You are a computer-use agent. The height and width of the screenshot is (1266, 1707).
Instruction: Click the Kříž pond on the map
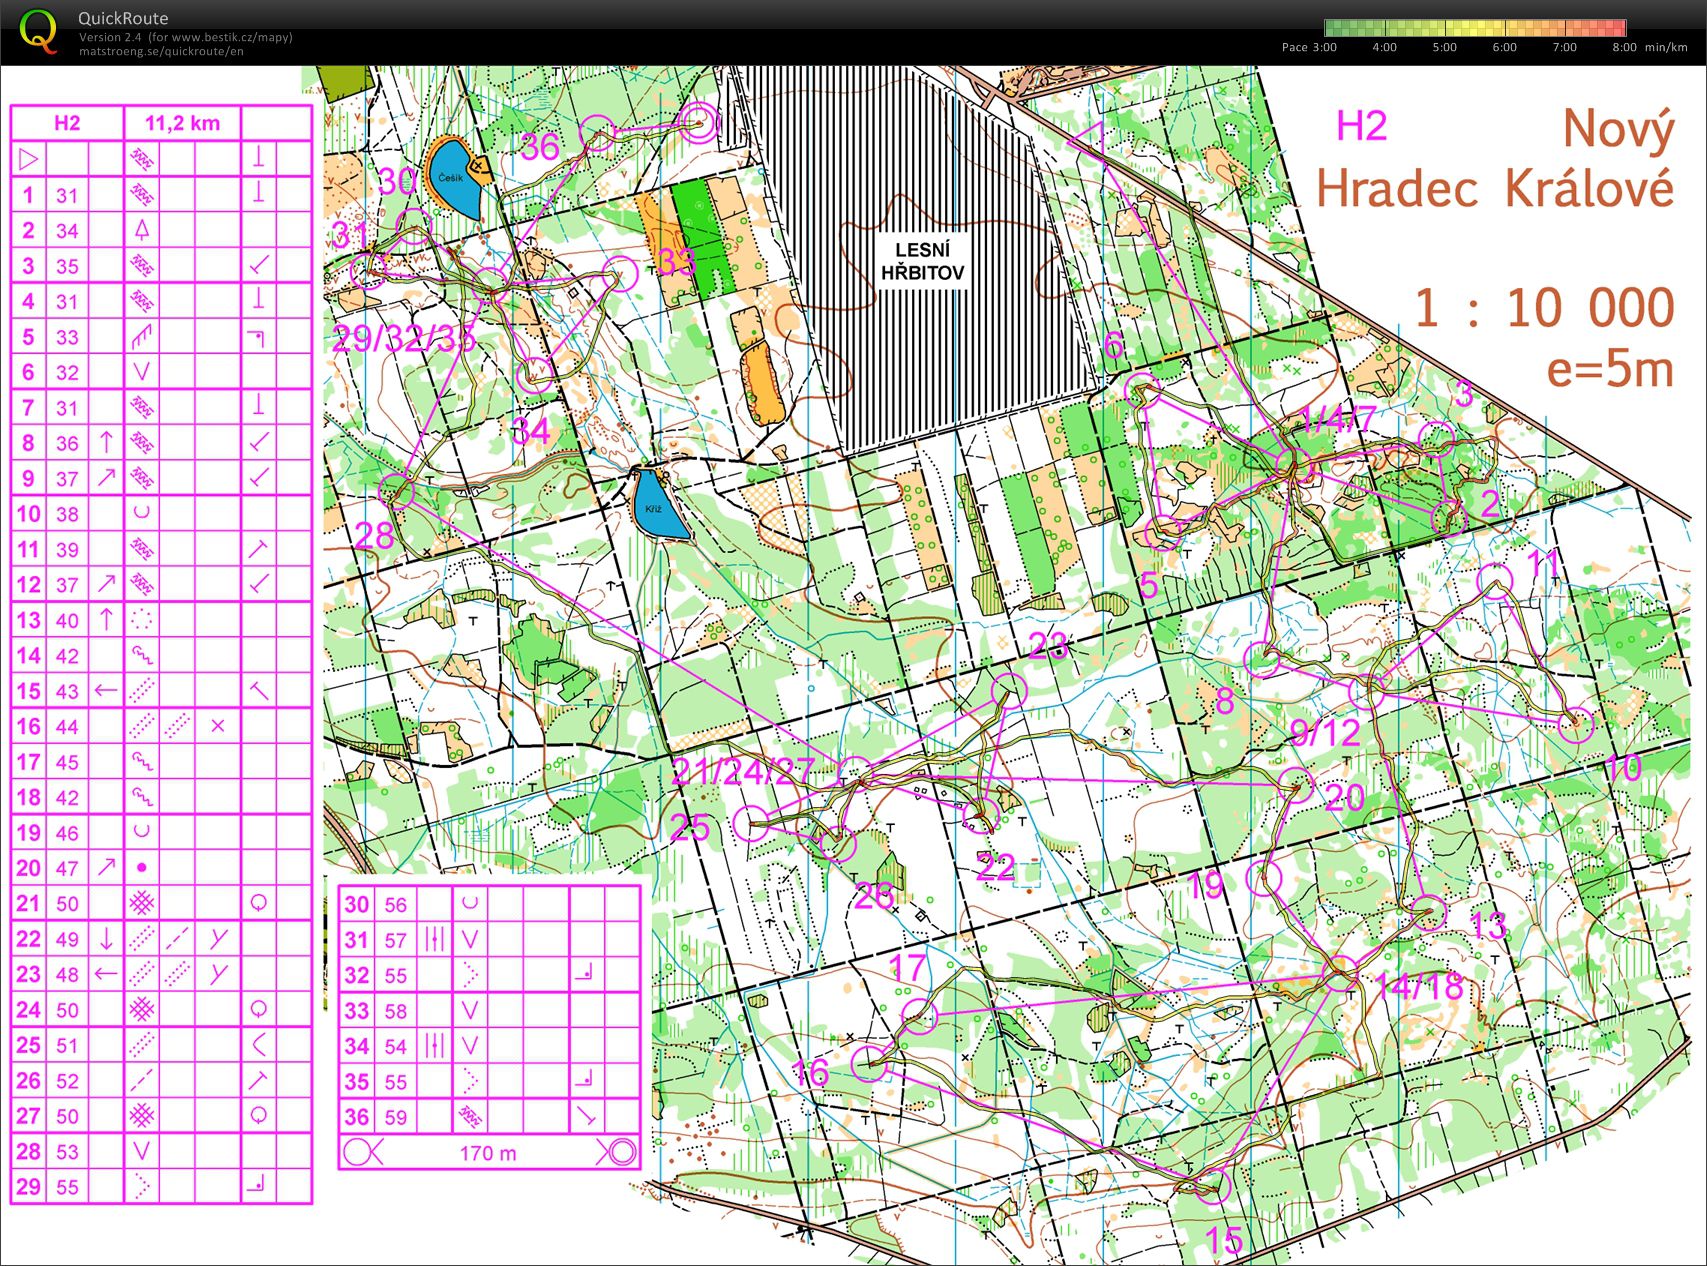coord(659,504)
